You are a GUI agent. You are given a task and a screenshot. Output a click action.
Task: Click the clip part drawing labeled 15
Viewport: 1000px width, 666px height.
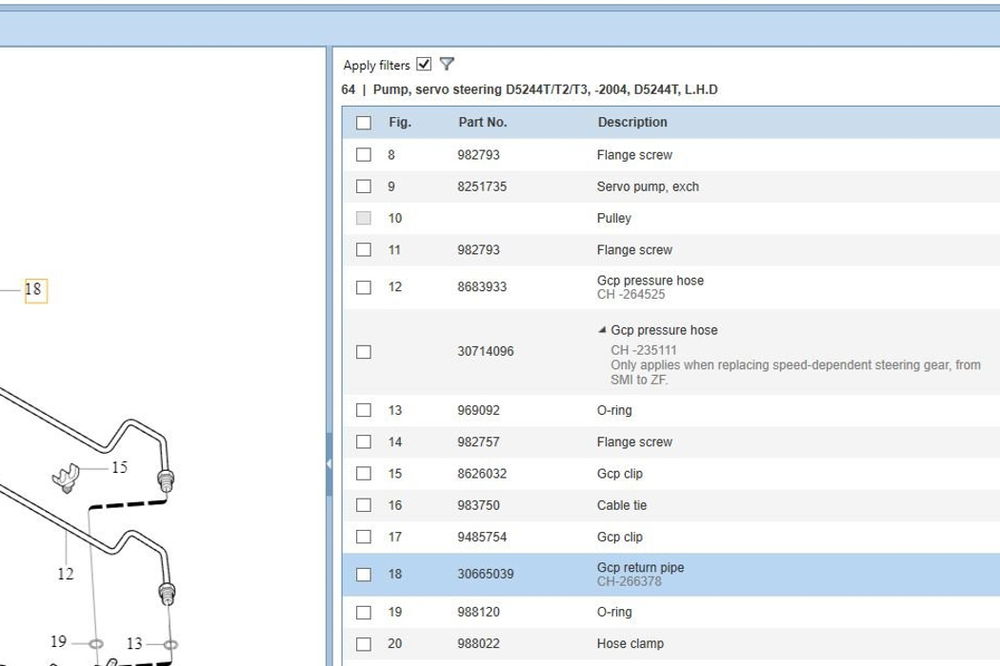[x=66, y=475]
